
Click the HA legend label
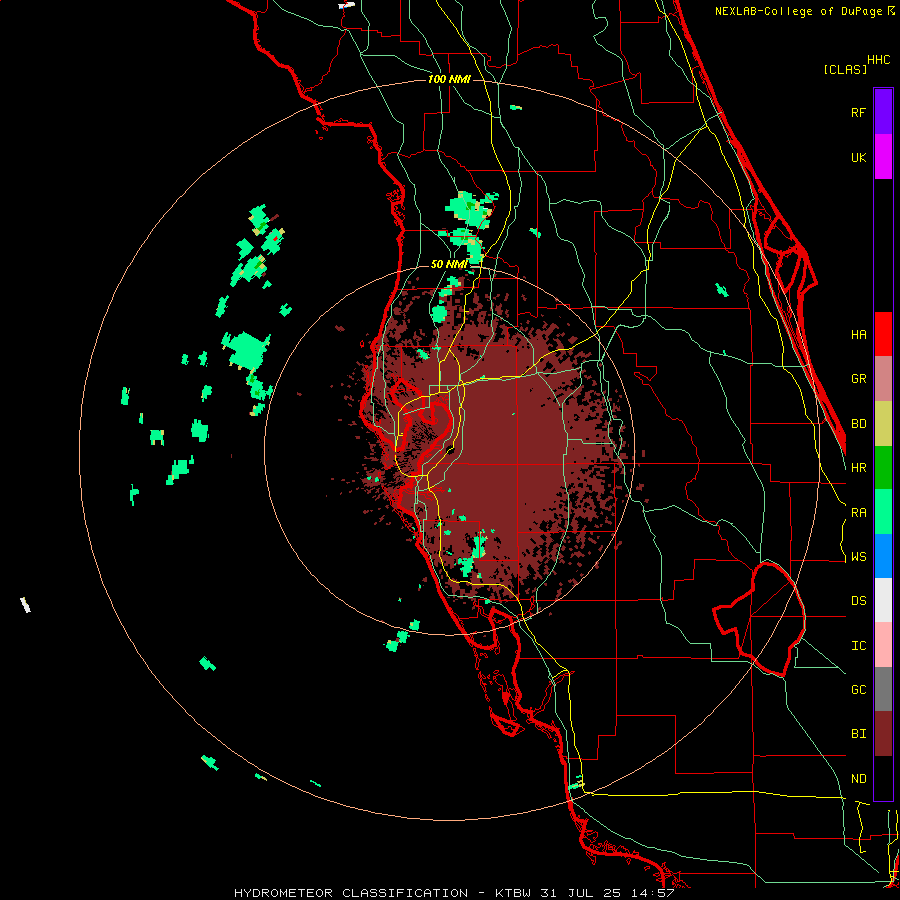click(x=858, y=334)
